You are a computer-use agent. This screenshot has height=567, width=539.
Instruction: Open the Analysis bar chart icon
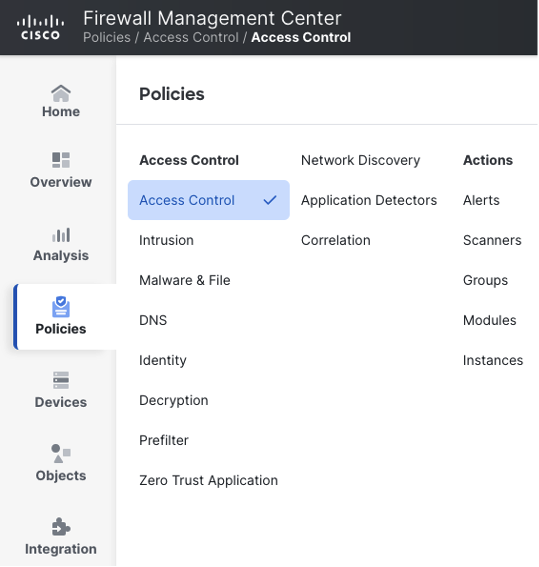click(61, 235)
